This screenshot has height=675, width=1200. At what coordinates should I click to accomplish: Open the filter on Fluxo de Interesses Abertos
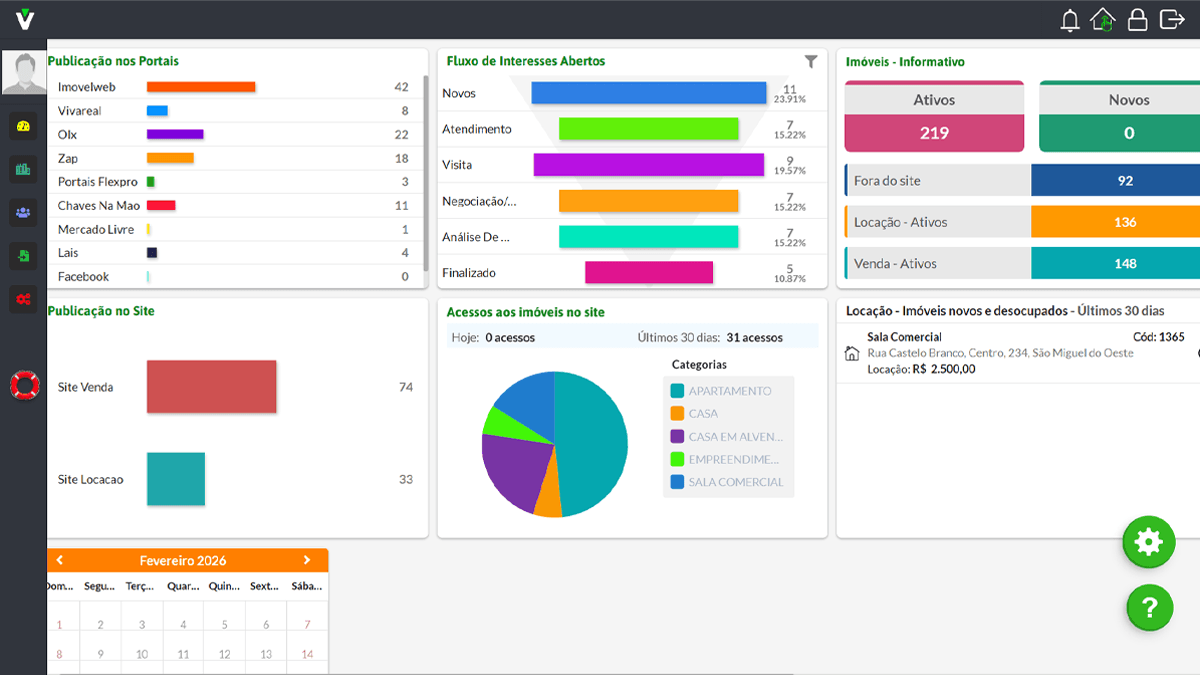[x=810, y=61]
